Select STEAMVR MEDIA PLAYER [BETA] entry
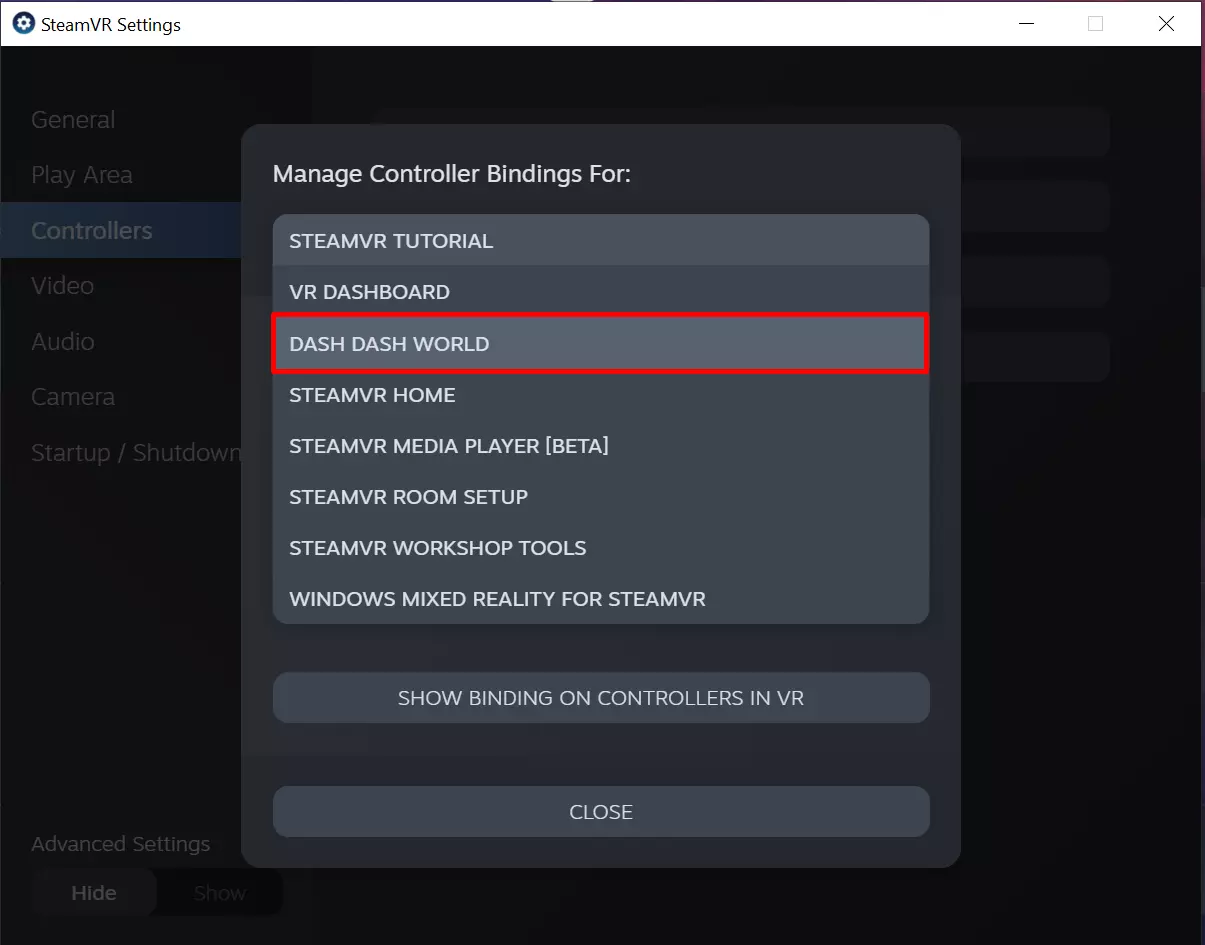 600,446
